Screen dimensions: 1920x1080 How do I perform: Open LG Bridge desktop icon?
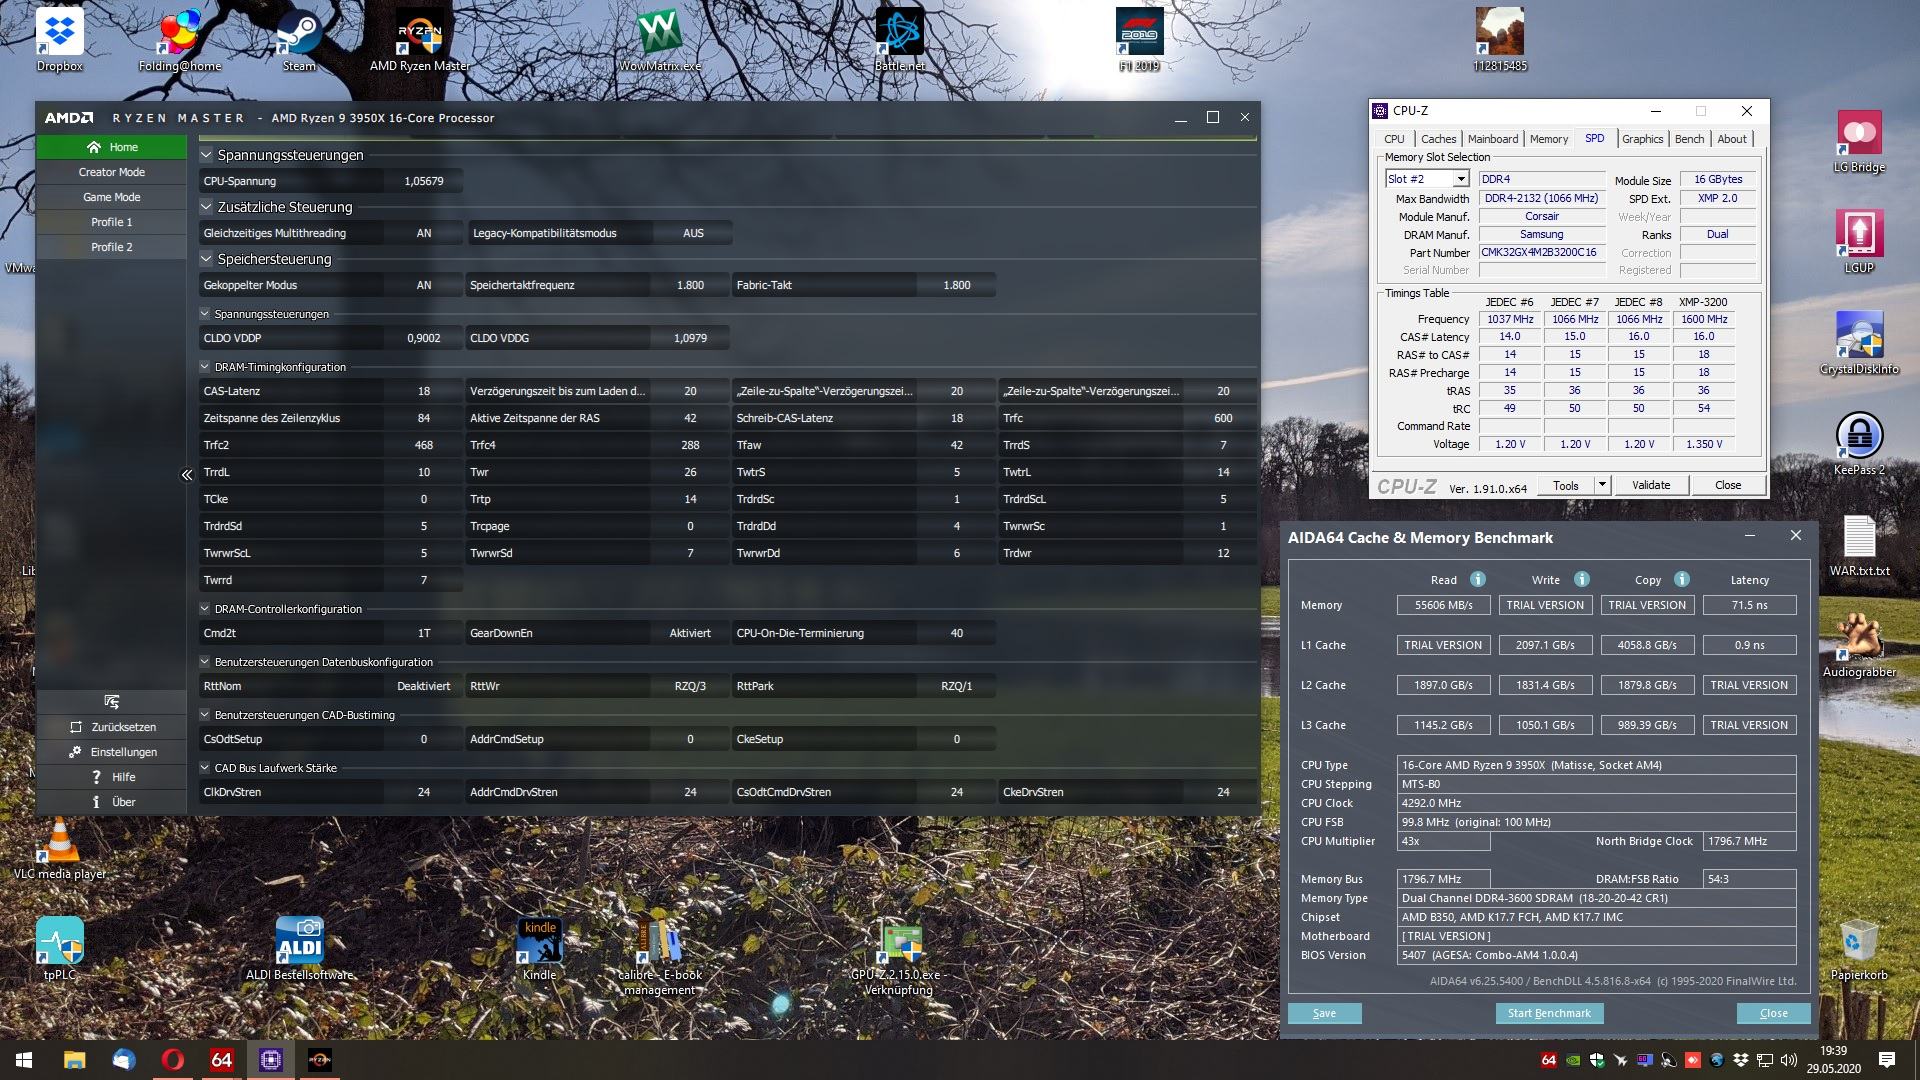[1859, 141]
